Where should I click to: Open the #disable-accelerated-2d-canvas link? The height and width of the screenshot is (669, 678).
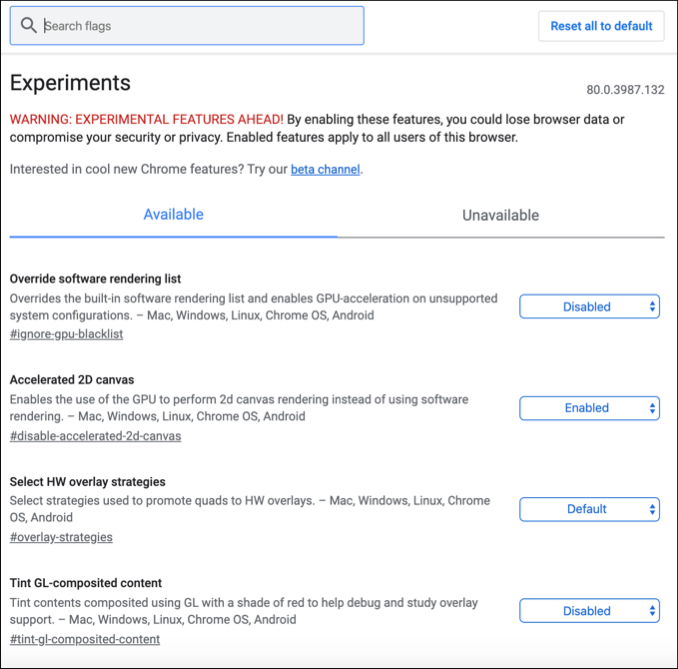pyautogui.click(x=95, y=436)
